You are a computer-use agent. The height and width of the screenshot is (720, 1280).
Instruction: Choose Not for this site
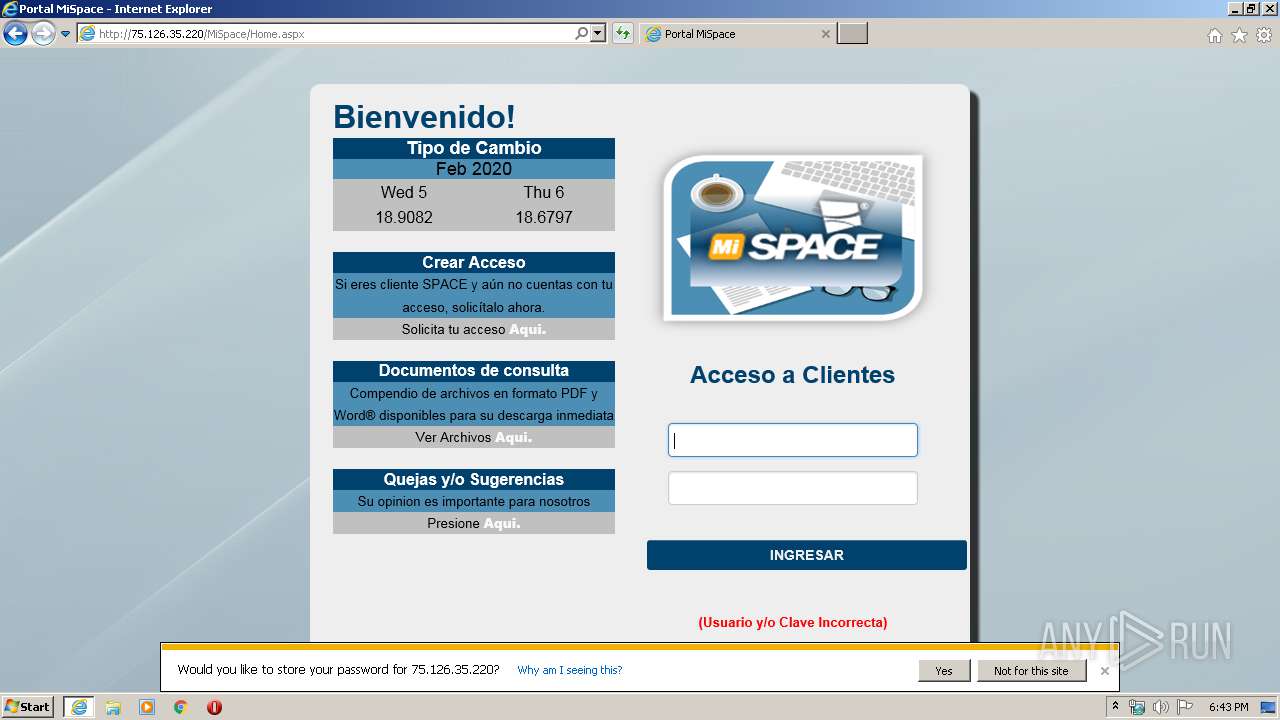click(1031, 671)
